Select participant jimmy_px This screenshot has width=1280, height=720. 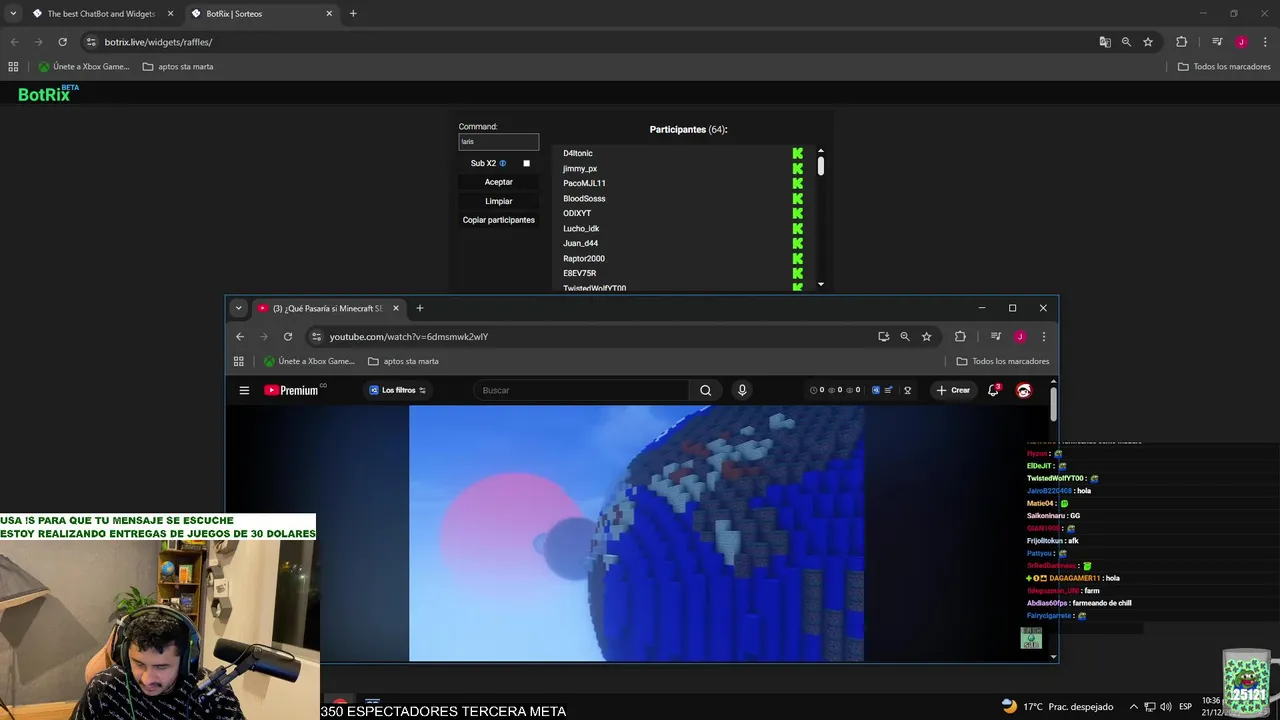click(x=580, y=168)
